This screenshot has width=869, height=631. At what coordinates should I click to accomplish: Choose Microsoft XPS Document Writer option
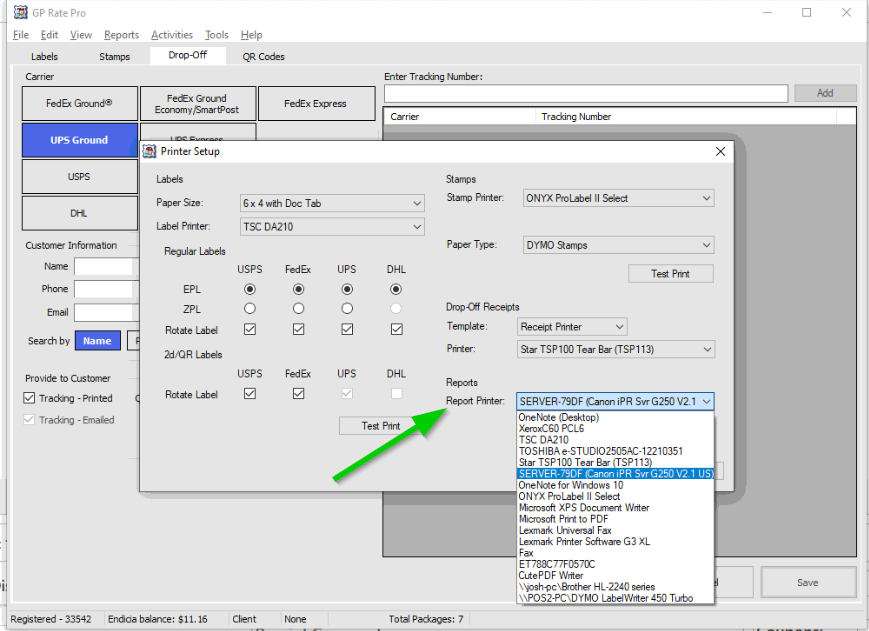point(615,507)
